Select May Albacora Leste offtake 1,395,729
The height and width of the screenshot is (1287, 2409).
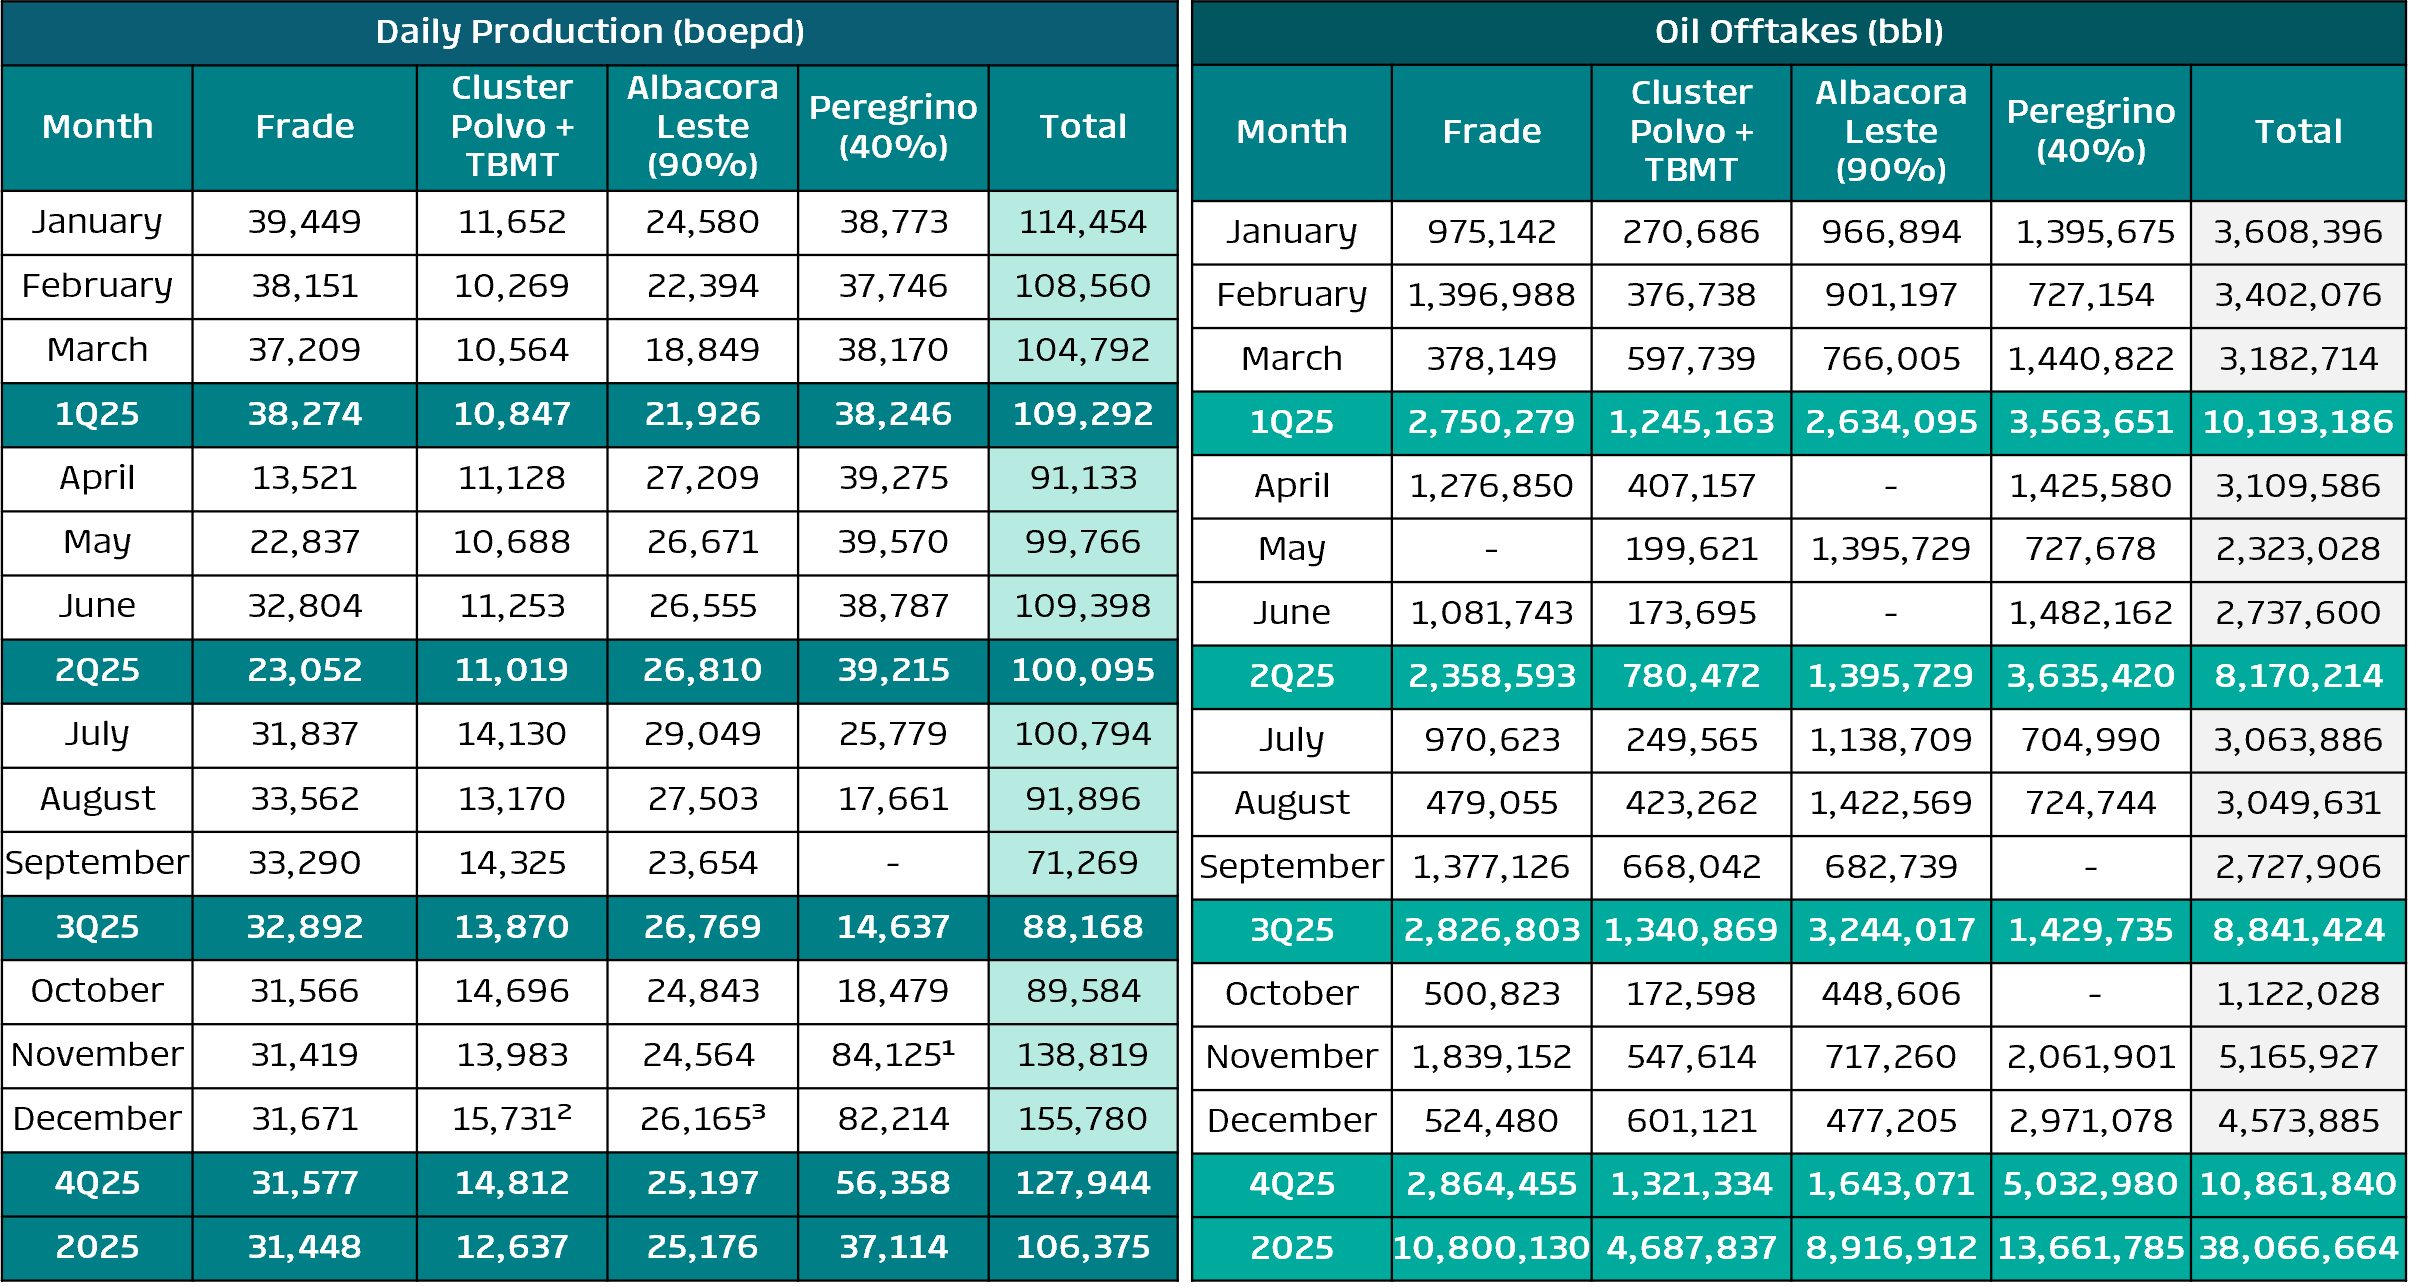click(1890, 549)
